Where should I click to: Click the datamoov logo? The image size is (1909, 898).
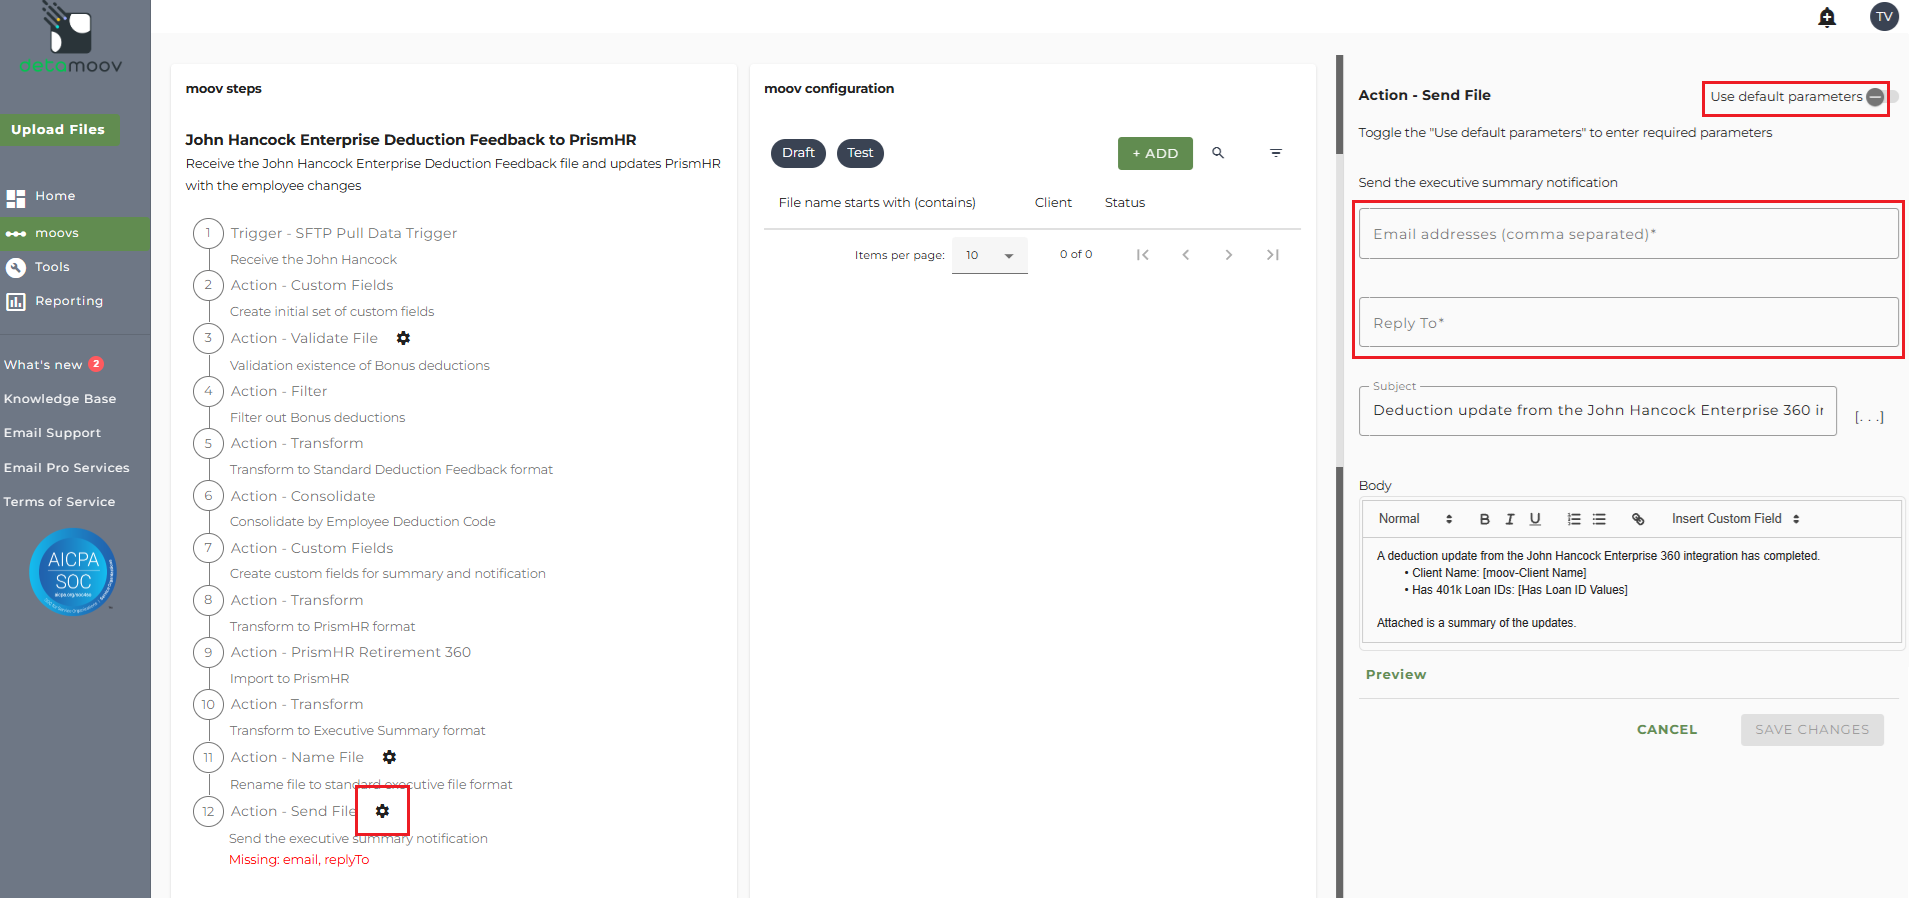point(71,38)
